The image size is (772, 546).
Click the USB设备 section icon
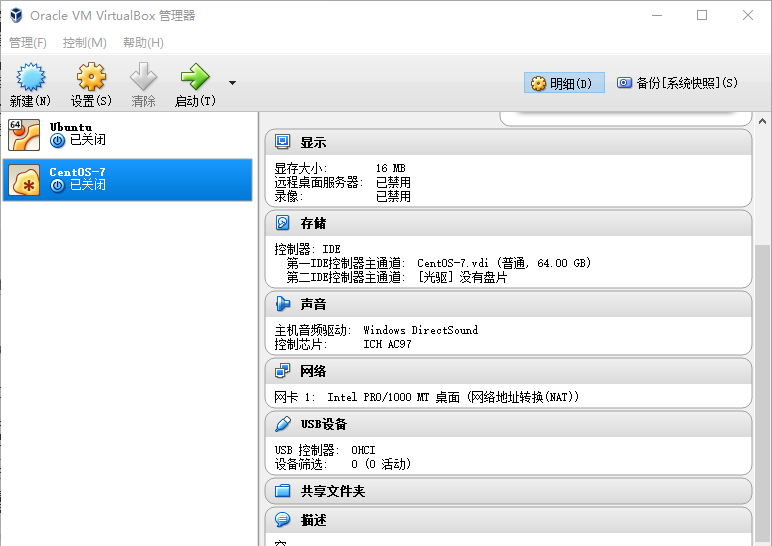[x=283, y=424]
